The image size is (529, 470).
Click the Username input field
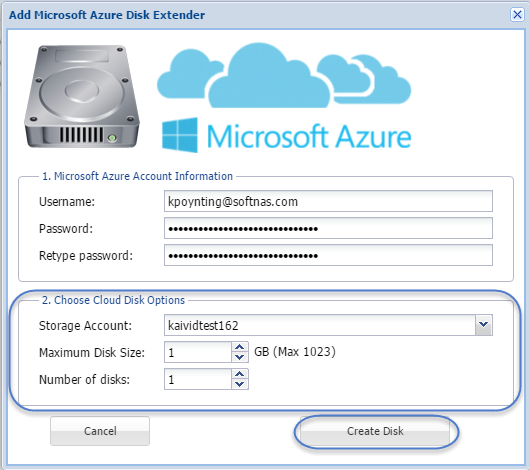[x=328, y=201]
